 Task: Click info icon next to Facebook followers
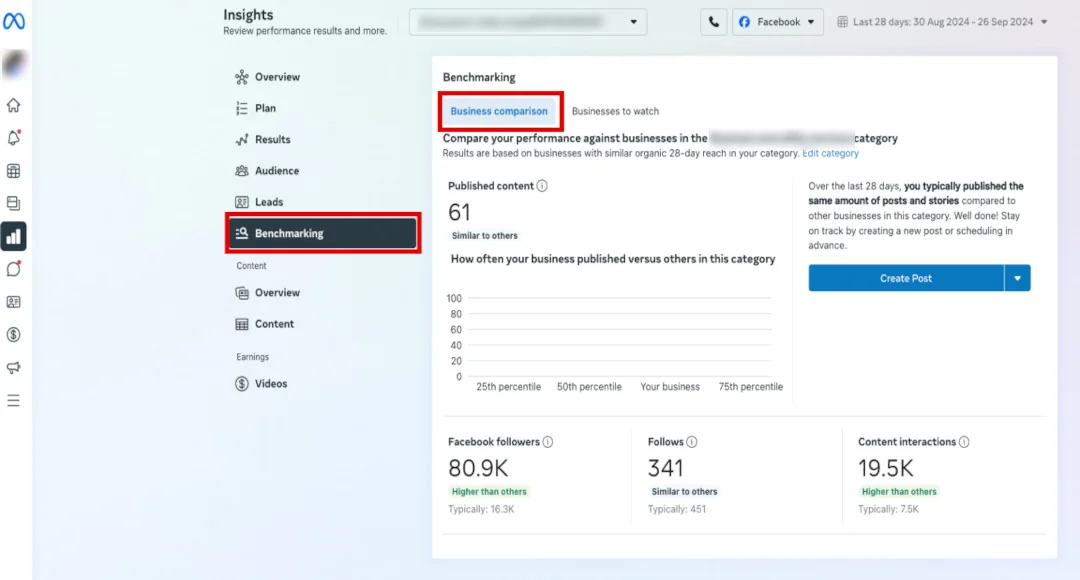548,442
